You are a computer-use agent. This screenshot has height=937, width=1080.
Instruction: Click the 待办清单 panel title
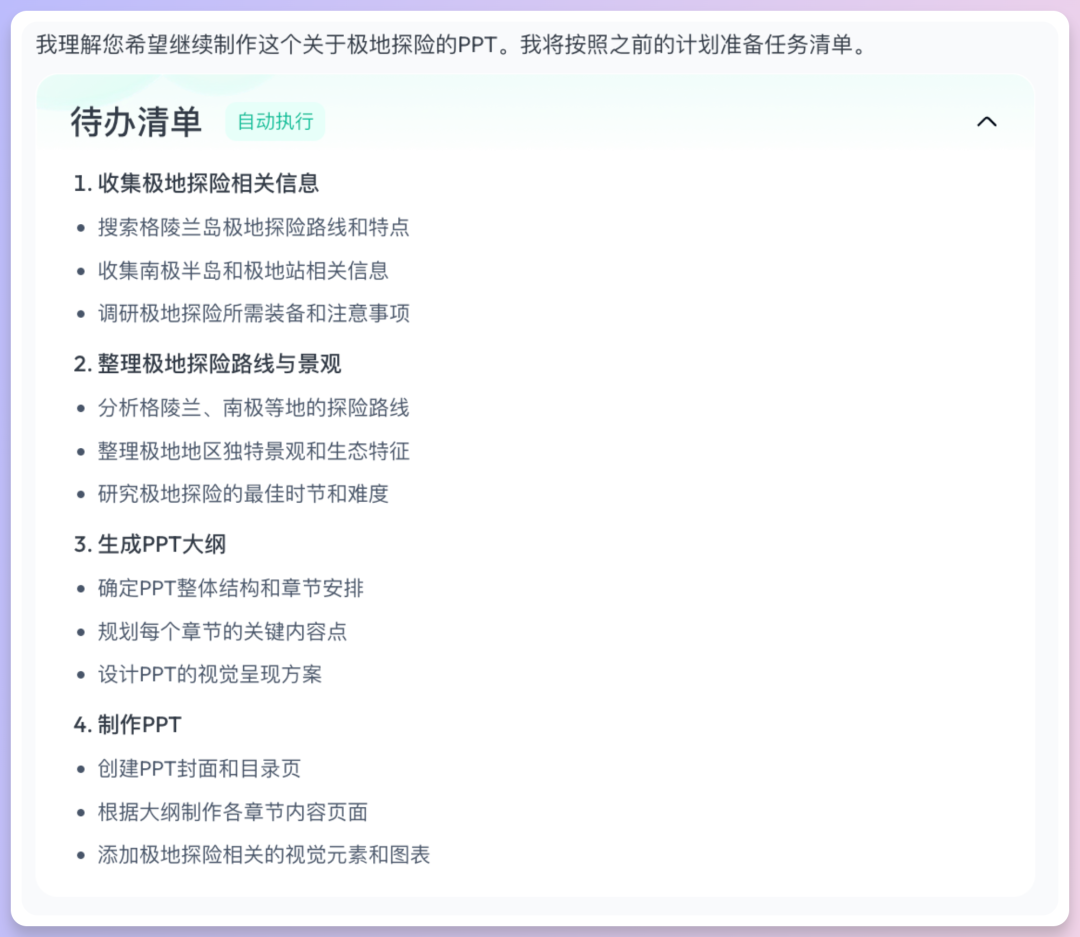point(136,123)
